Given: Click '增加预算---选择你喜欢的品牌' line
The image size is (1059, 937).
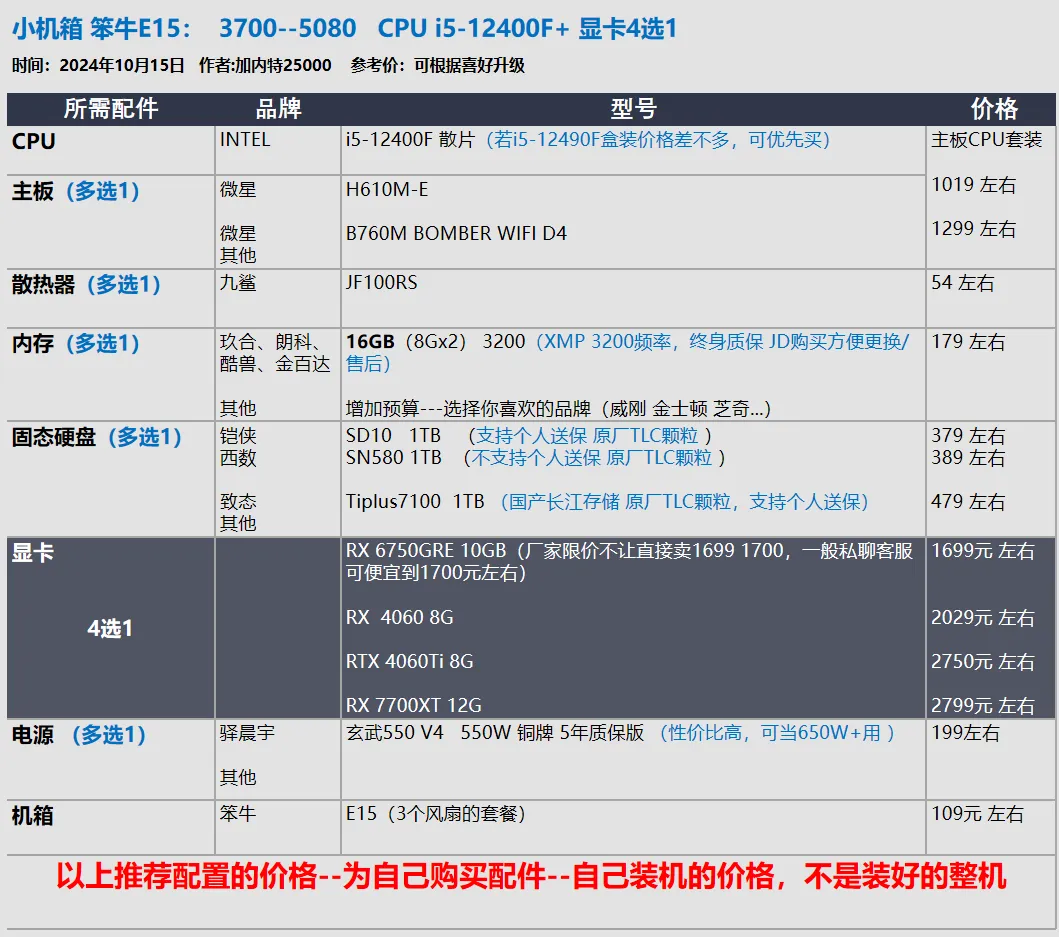Looking at the screenshot, I should click(x=468, y=409).
